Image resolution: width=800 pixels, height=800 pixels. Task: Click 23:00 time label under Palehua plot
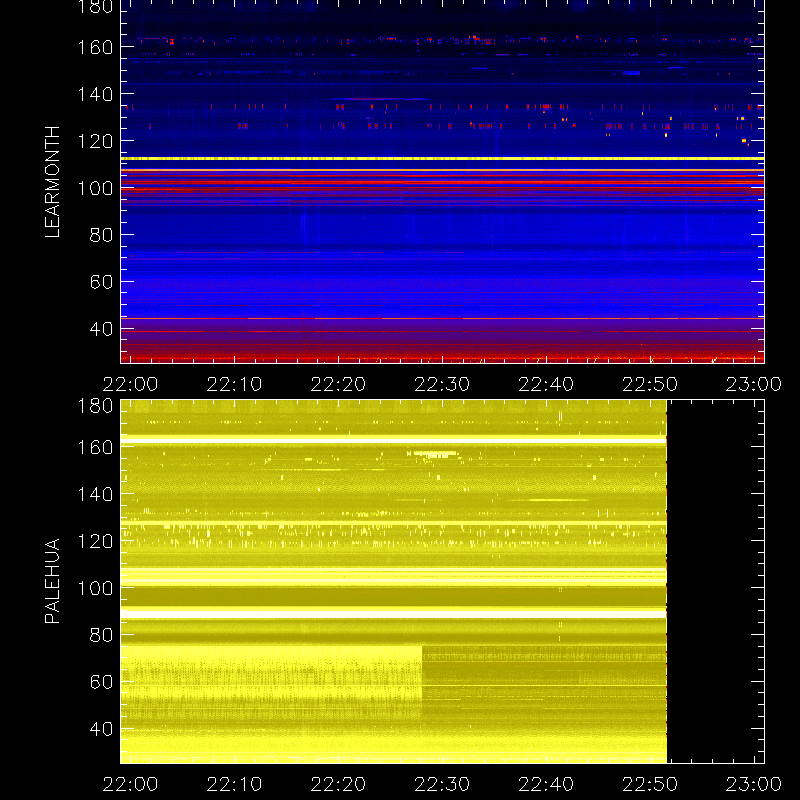click(754, 784)
